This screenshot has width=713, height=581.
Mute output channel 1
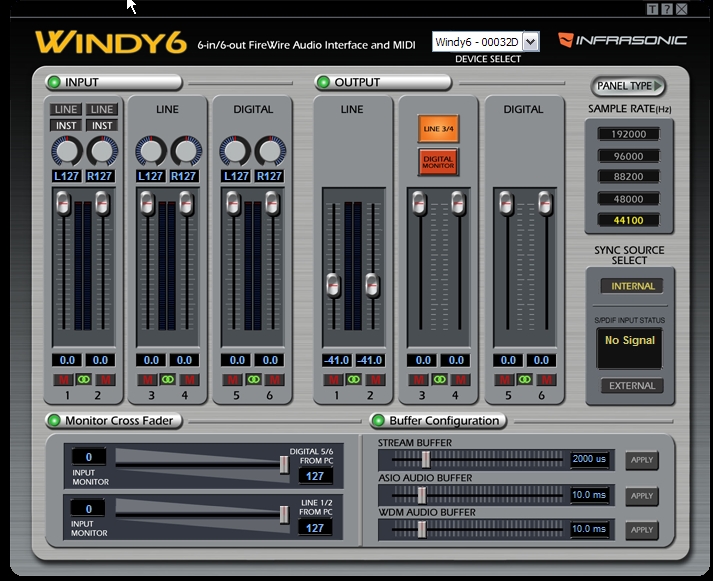pos(333,380)
